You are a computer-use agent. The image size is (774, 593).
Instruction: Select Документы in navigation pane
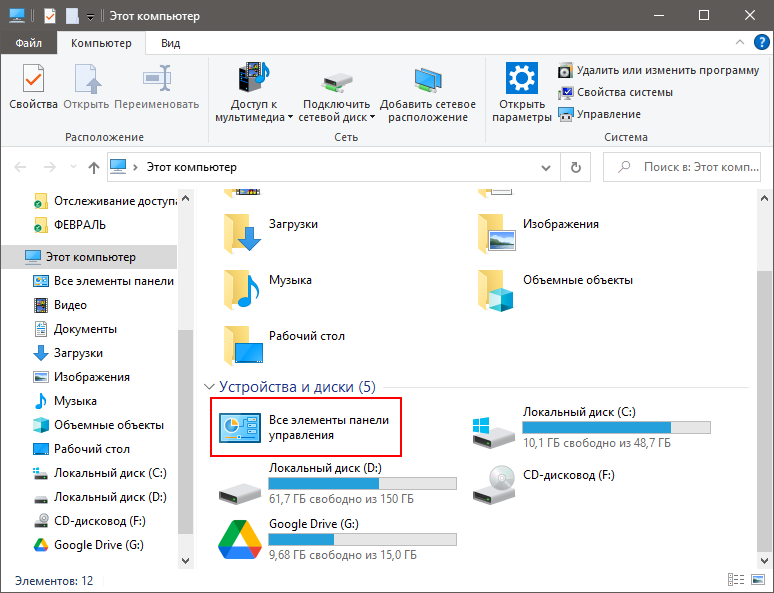tap(75, 329)
